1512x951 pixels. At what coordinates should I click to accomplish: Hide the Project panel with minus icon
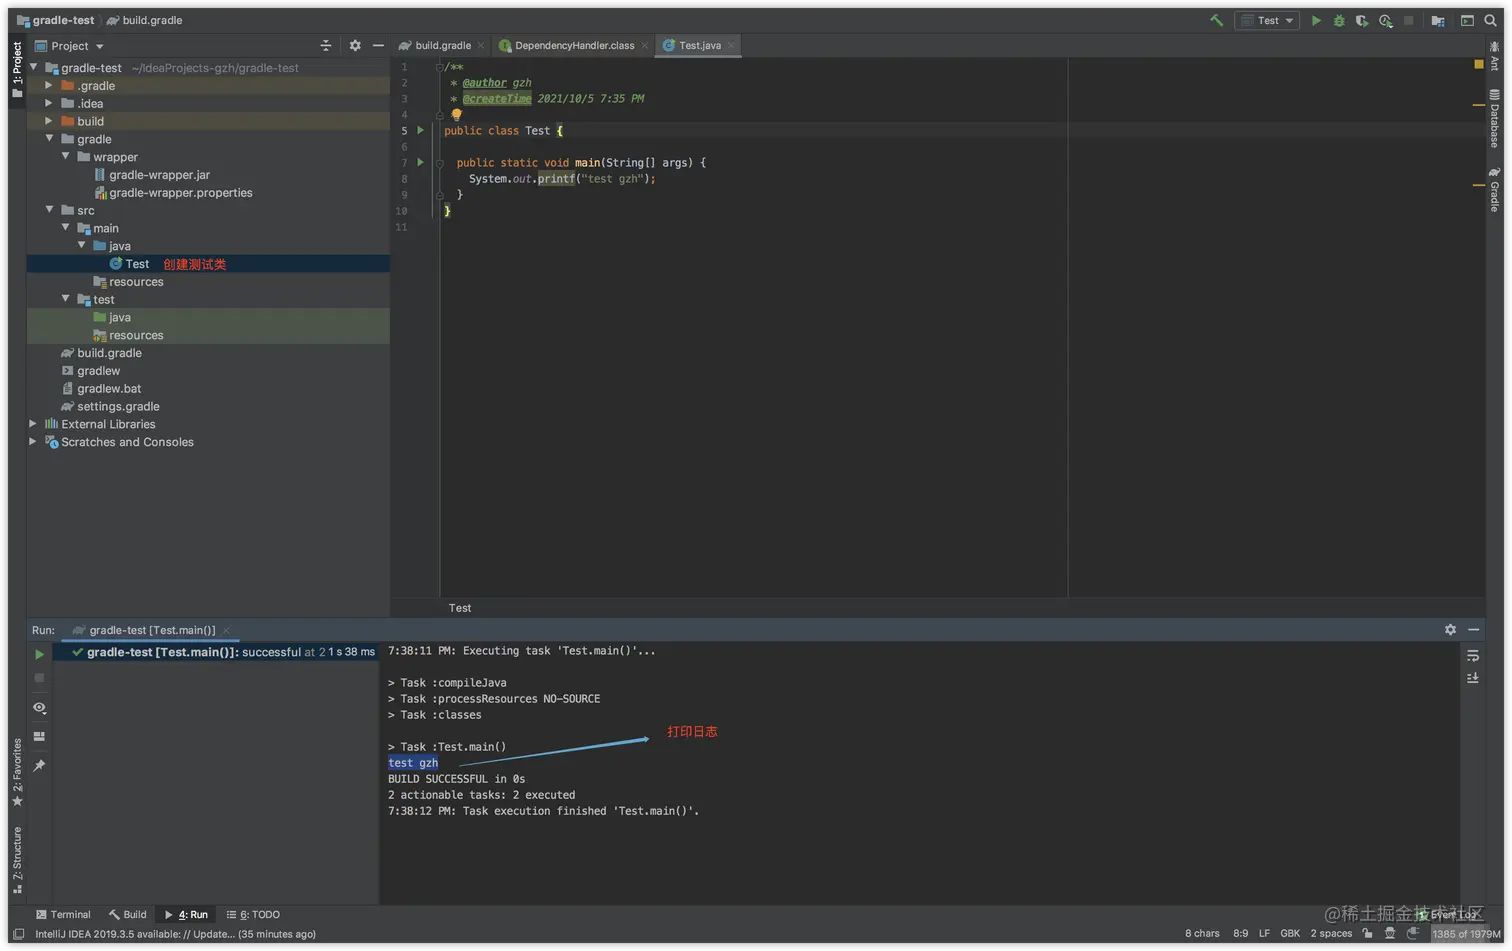378,46
